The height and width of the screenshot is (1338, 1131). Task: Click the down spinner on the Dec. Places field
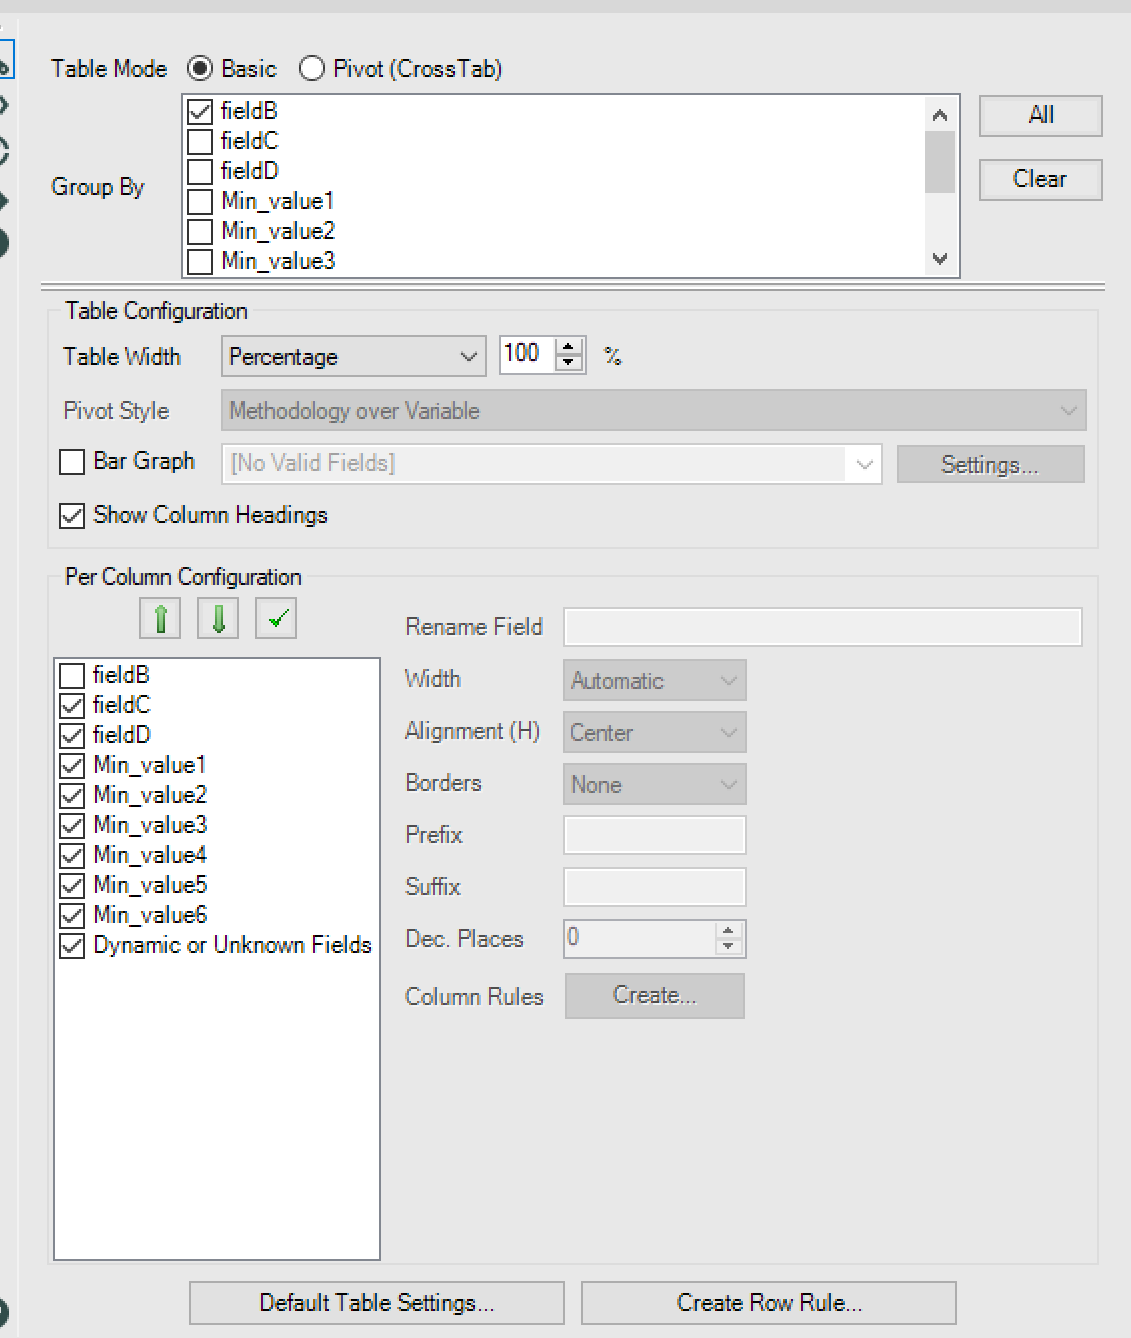pos(729,945)
